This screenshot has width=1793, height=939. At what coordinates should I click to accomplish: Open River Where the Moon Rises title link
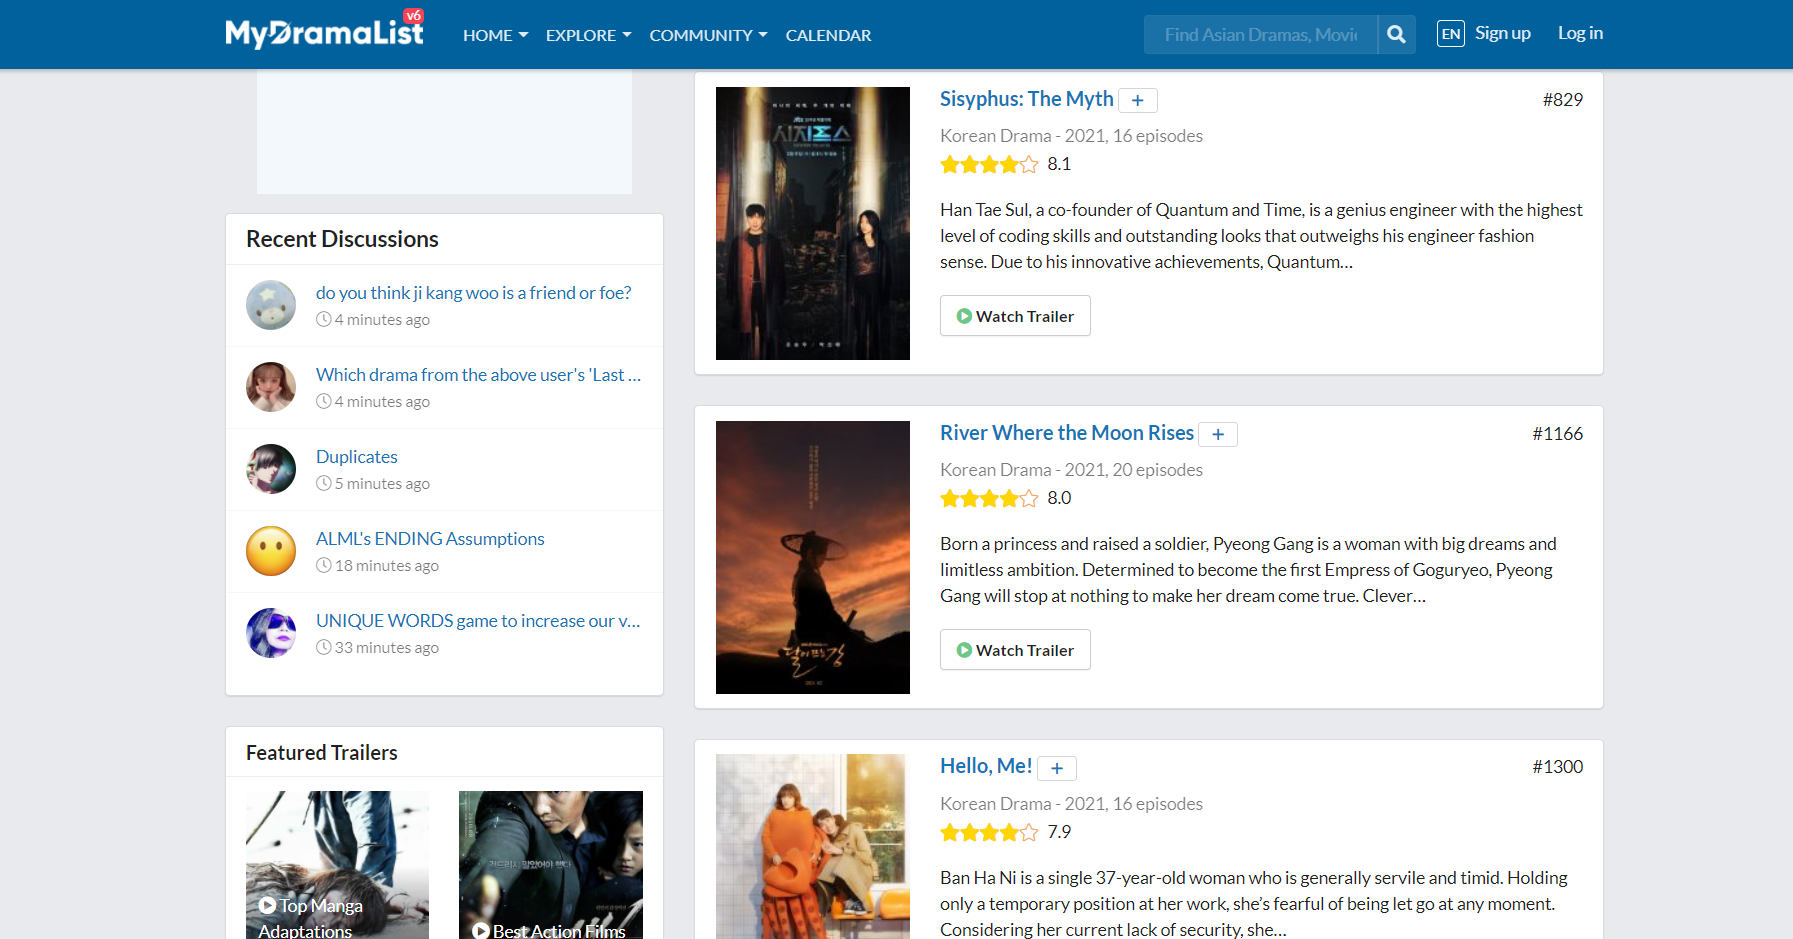(x=1067, y=433)
